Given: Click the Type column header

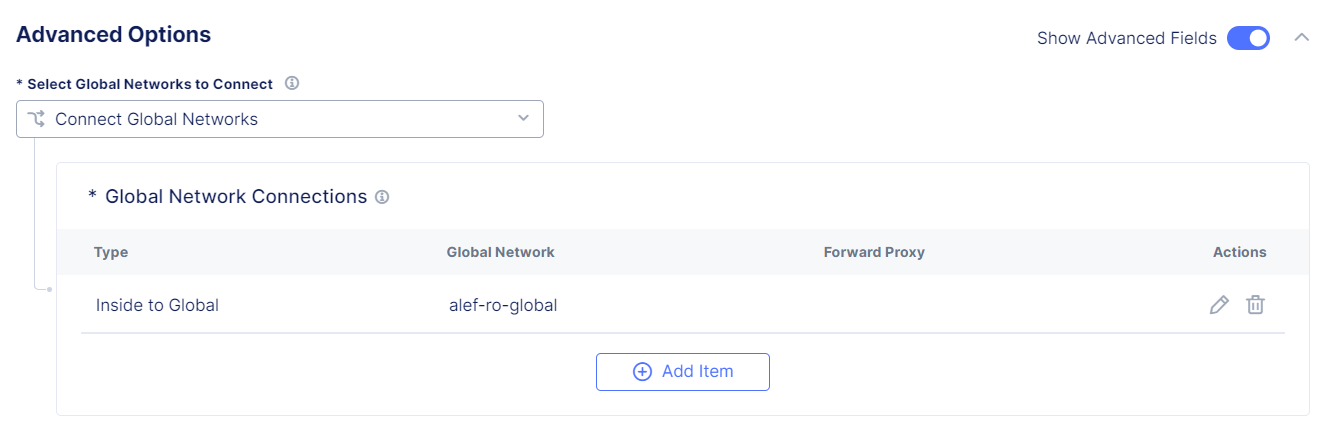Looking at the screenshot, I should (x=111, y=252).
